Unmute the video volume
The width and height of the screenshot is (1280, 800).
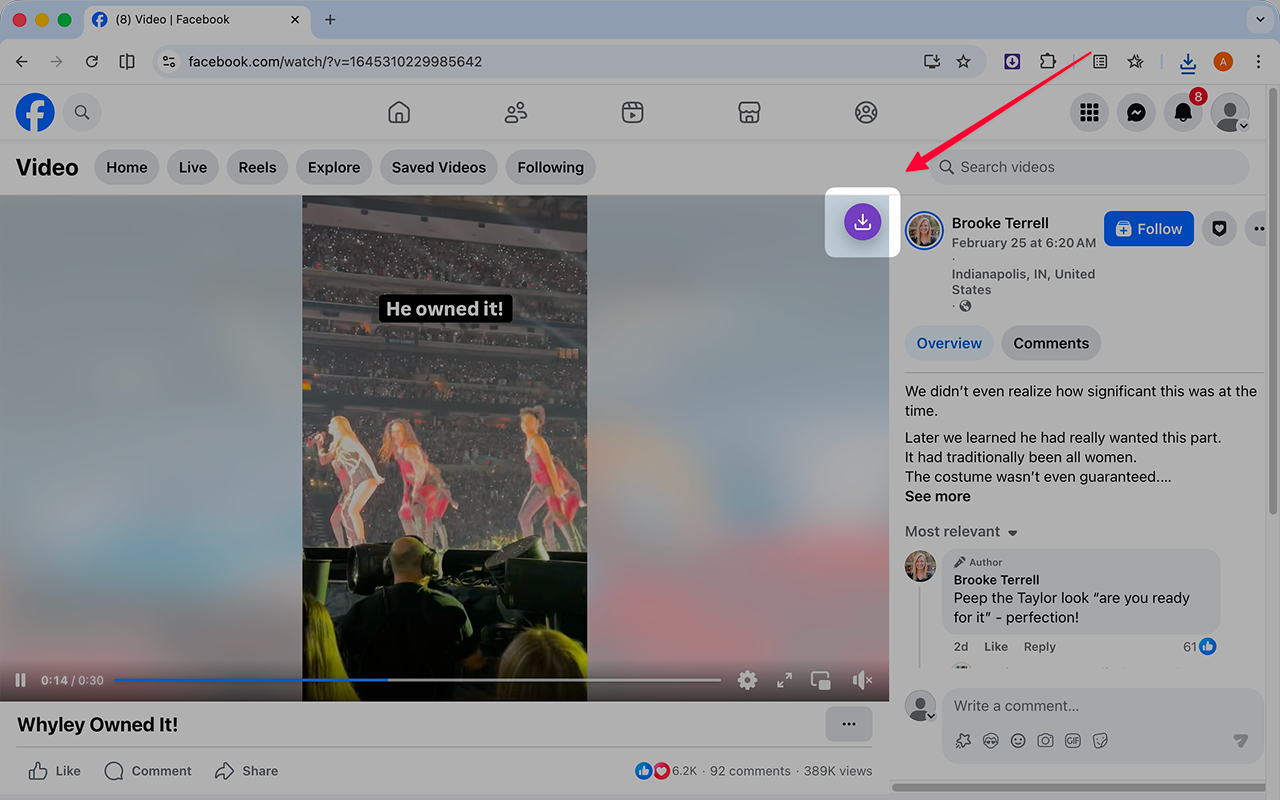[861, 680]
